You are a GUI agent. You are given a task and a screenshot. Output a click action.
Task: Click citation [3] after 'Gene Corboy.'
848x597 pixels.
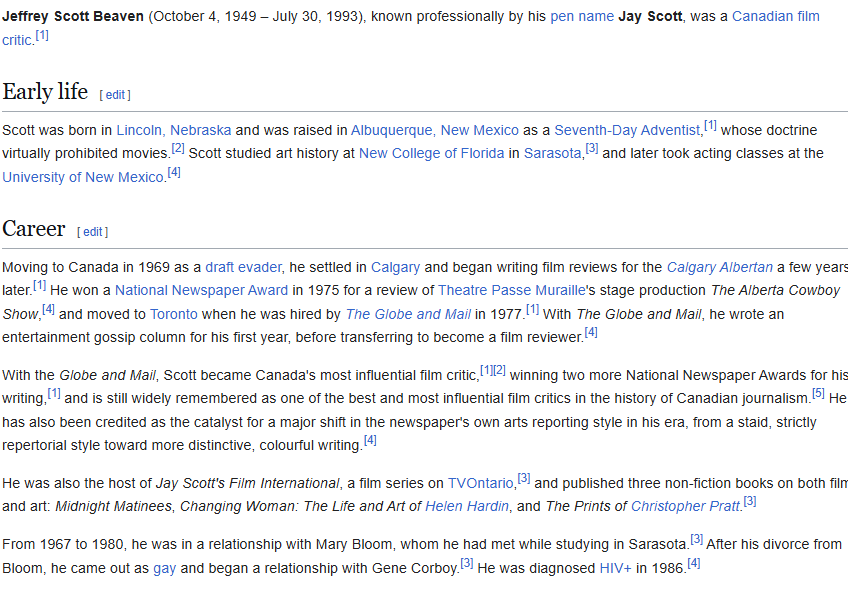(x=467, y=564)
